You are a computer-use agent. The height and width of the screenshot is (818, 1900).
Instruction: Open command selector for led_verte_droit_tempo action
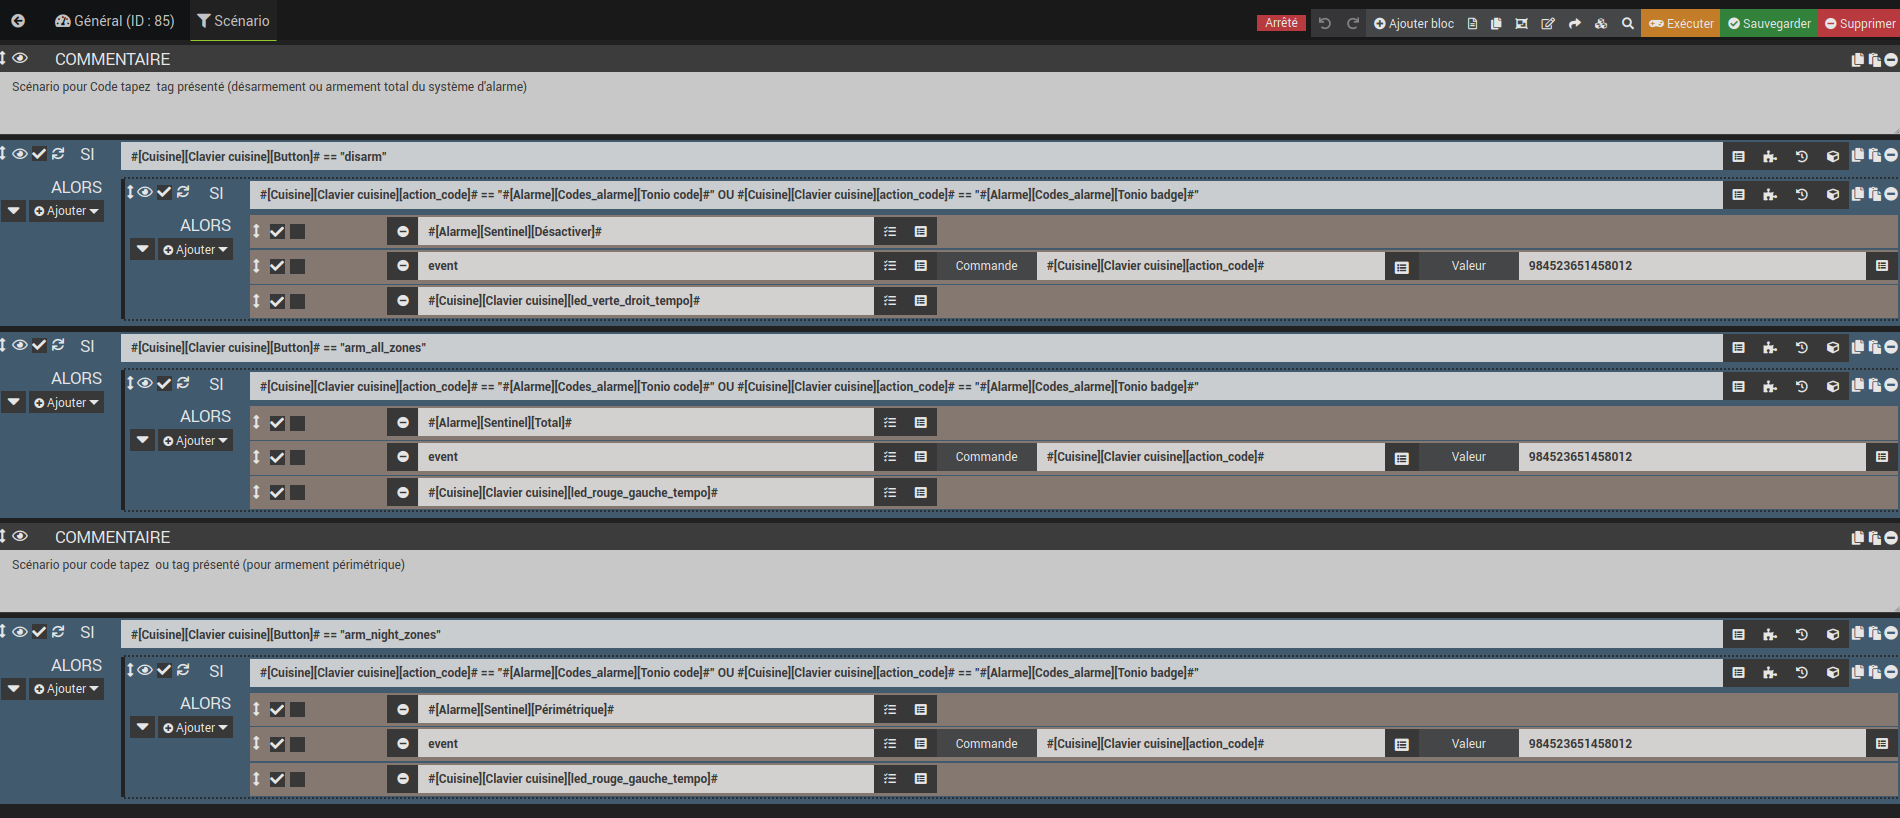(x=921, y=301)
